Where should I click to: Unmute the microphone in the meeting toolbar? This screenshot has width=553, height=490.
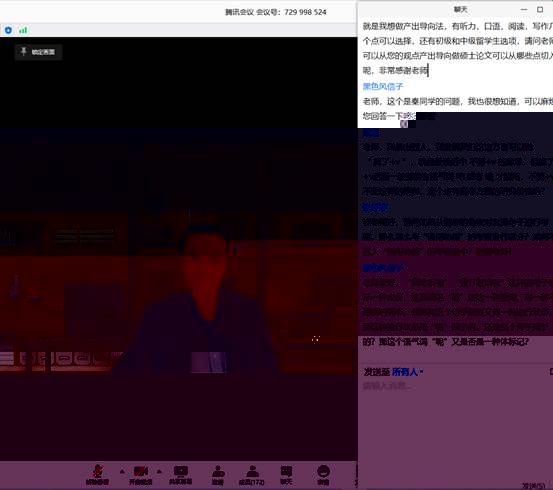coord(97,474)
